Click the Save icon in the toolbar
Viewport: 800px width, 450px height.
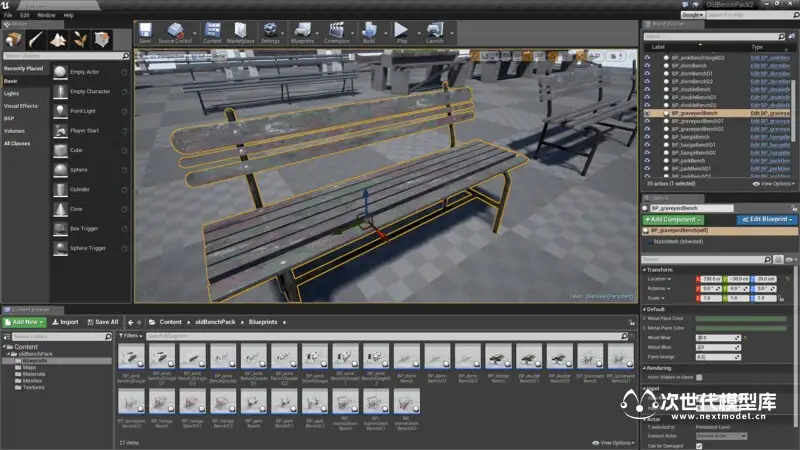145,32
